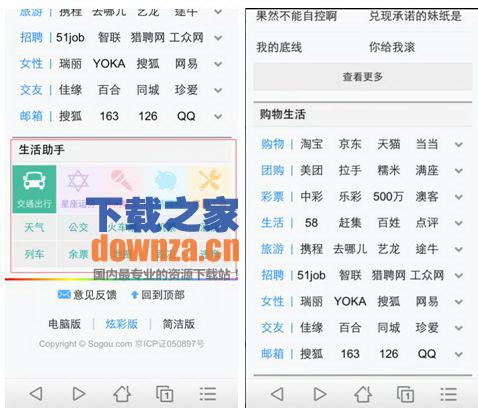Expand the 购物 row chevron on right phone
Screen dimensions: 478x411
[x=459, y=145]
